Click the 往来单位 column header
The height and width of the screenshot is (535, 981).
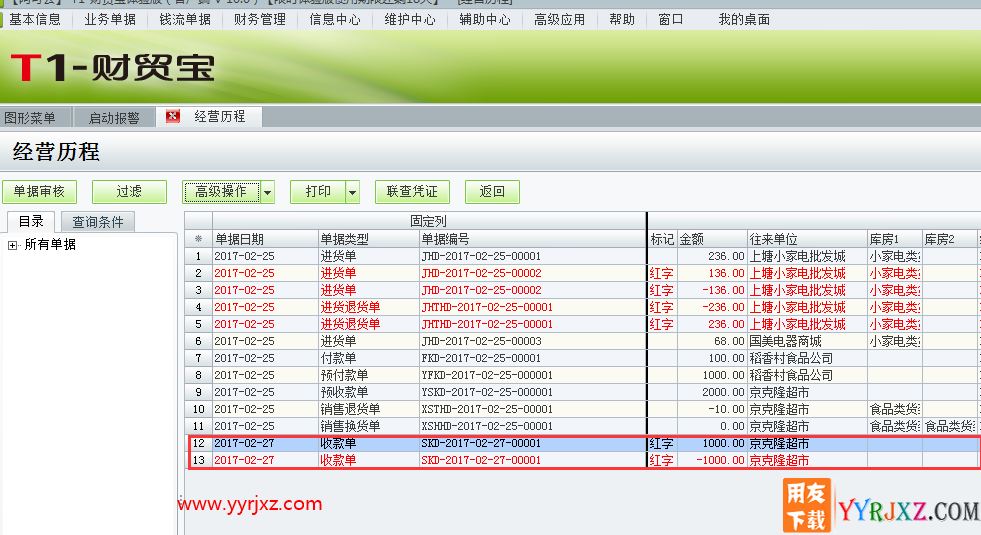[x=807, y=239]
